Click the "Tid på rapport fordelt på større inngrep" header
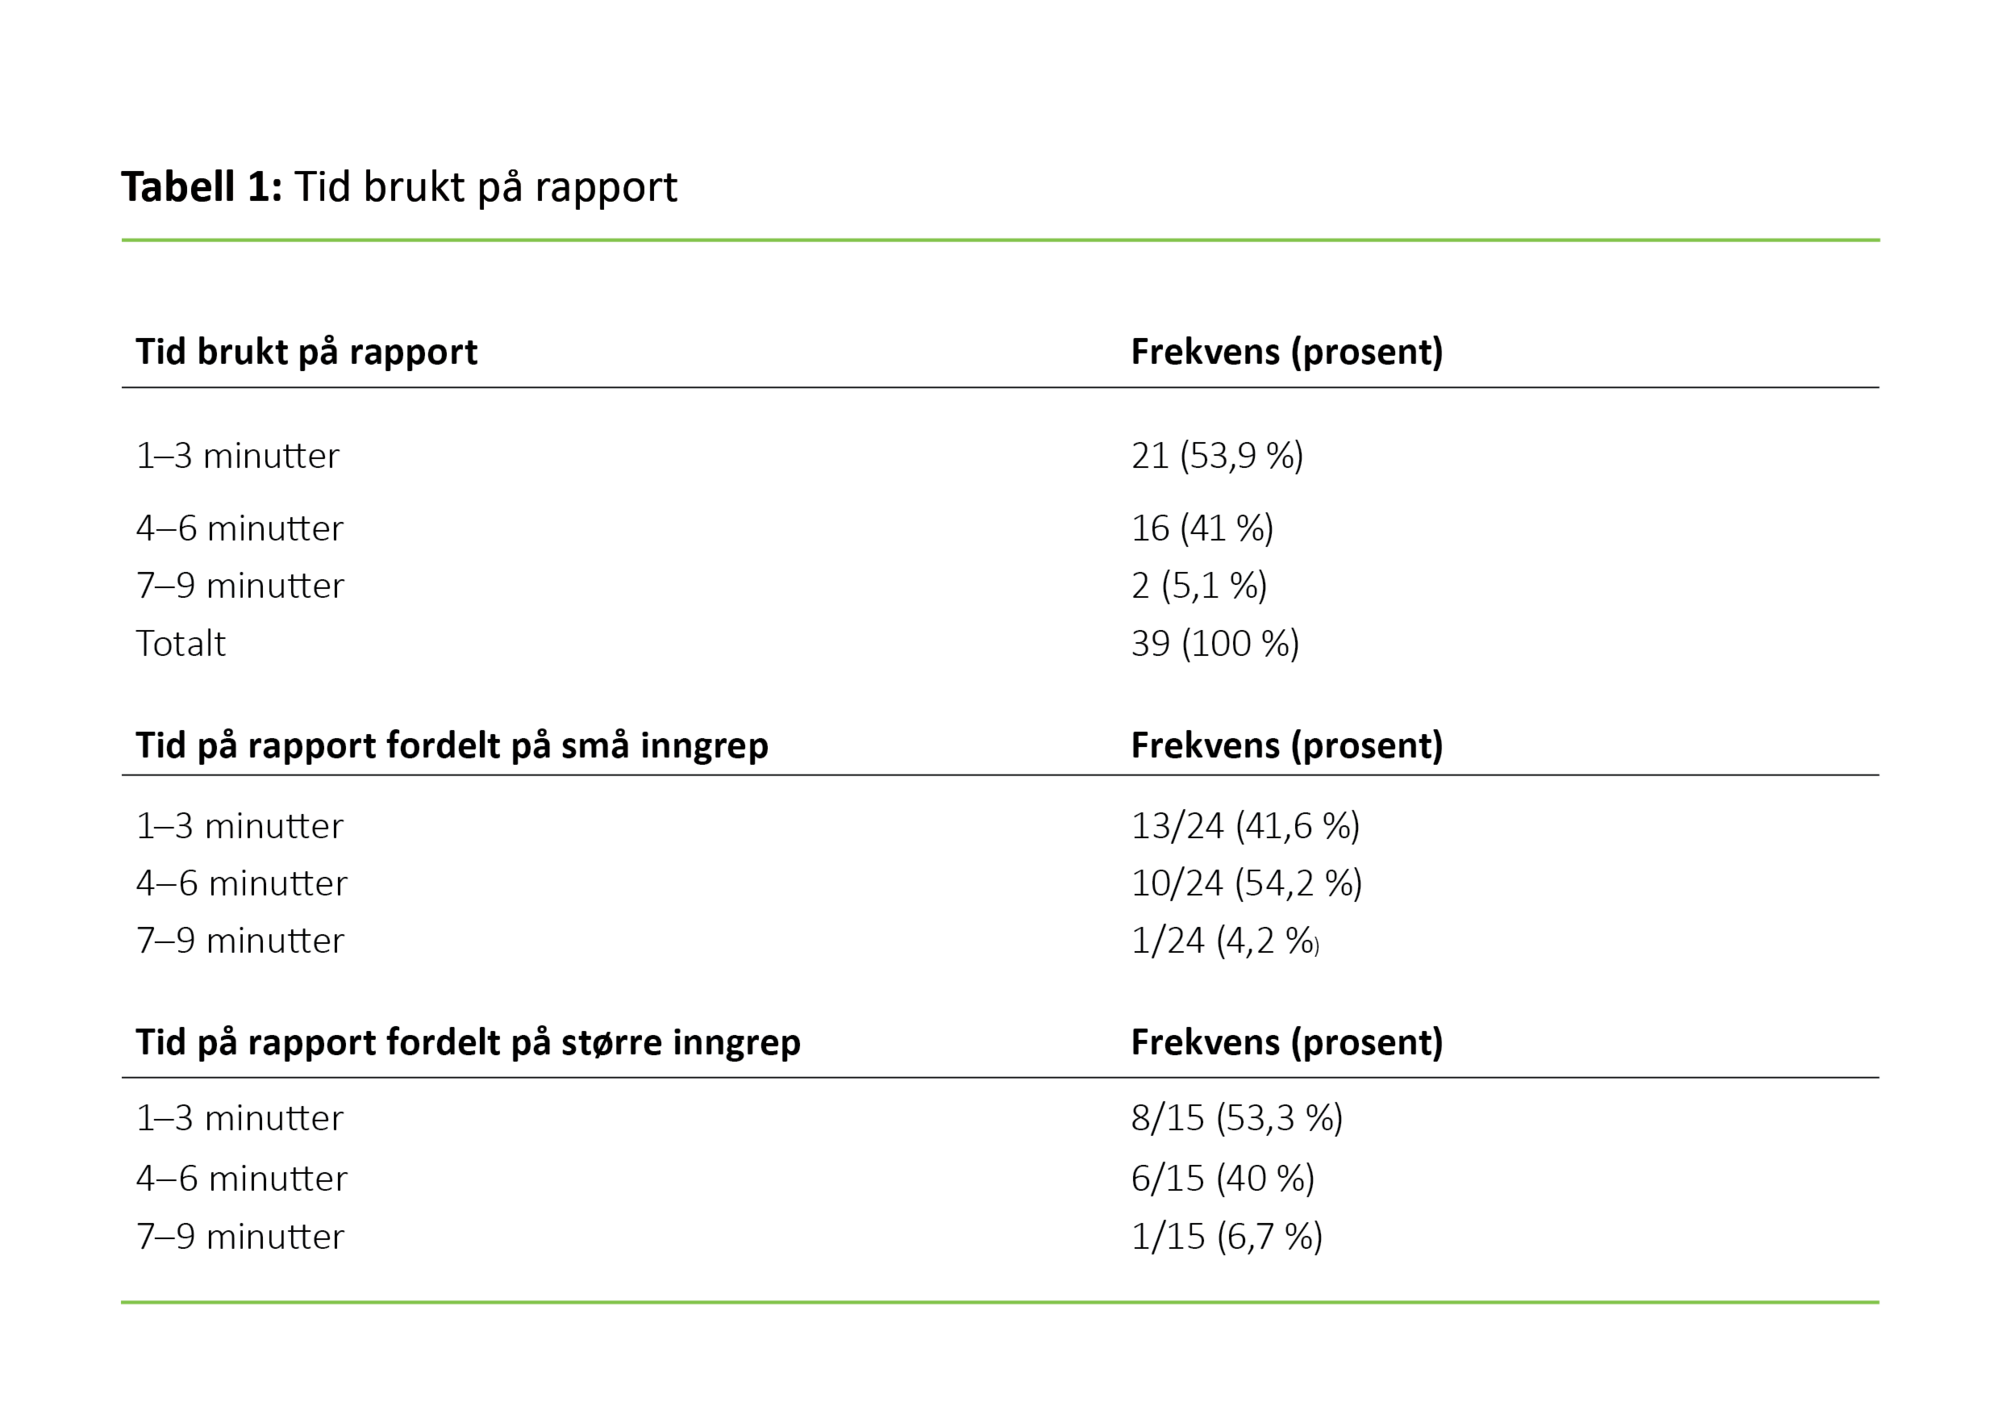Screen dimensions: 2000x1415 tap(467, 1043)
